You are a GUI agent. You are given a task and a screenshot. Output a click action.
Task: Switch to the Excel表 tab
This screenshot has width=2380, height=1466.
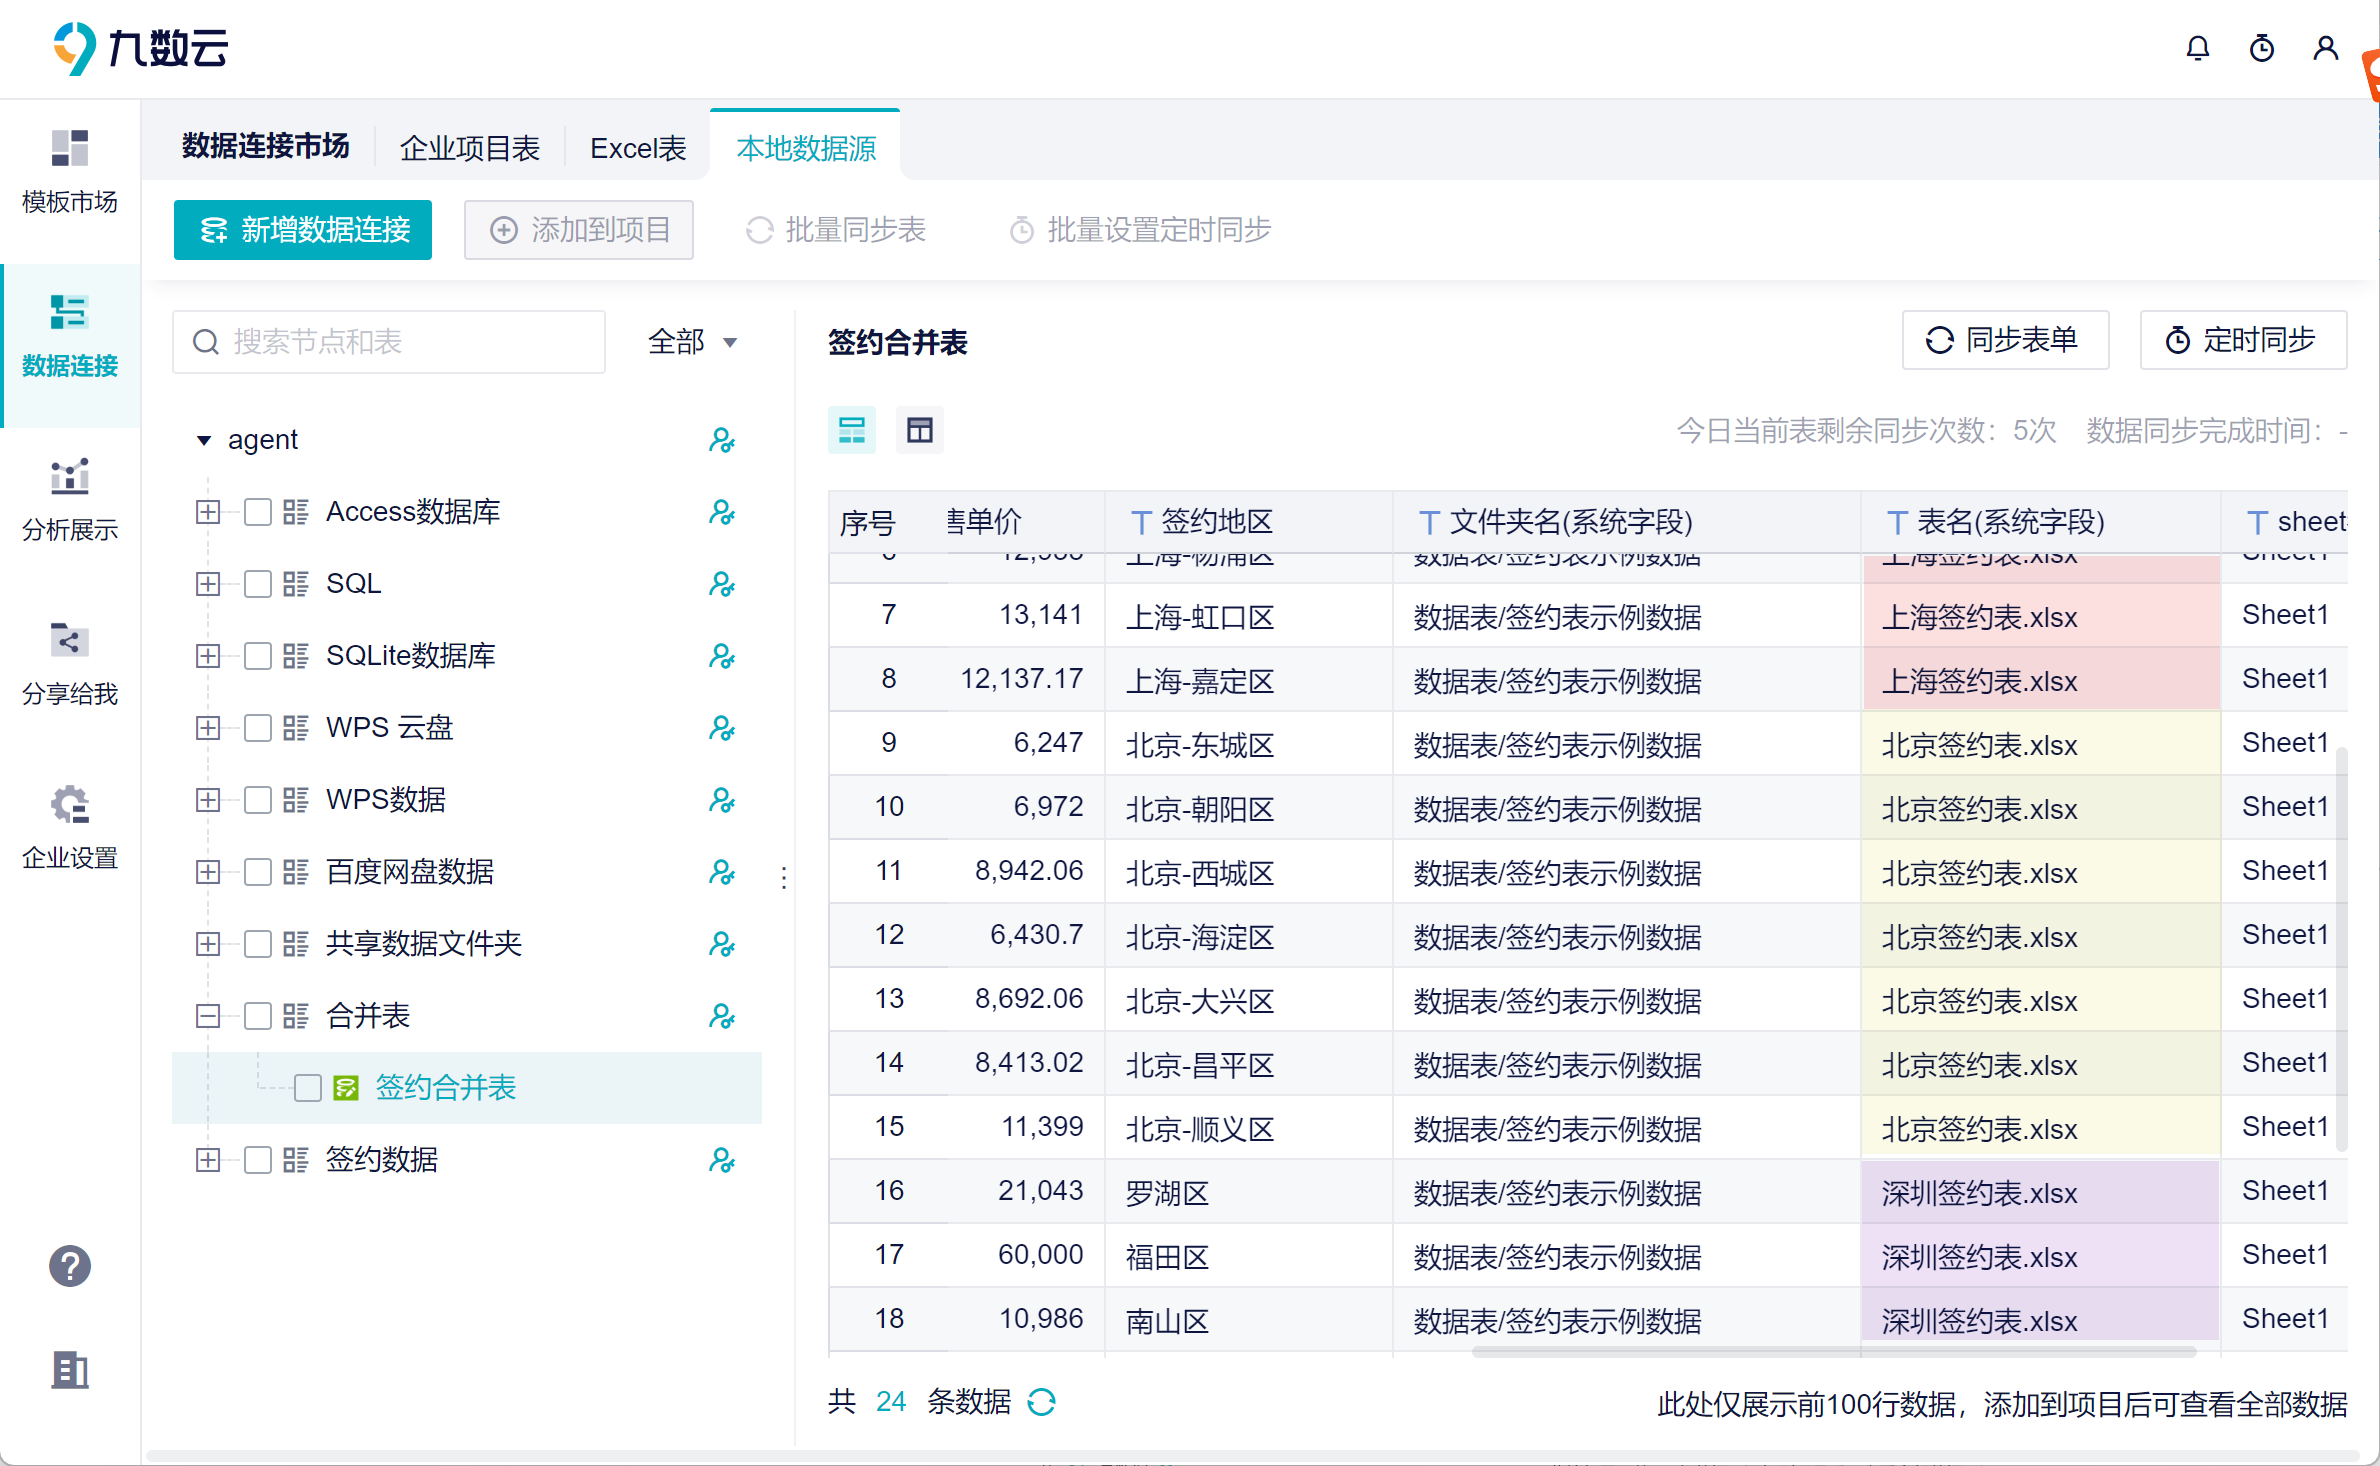coord(637,148)
